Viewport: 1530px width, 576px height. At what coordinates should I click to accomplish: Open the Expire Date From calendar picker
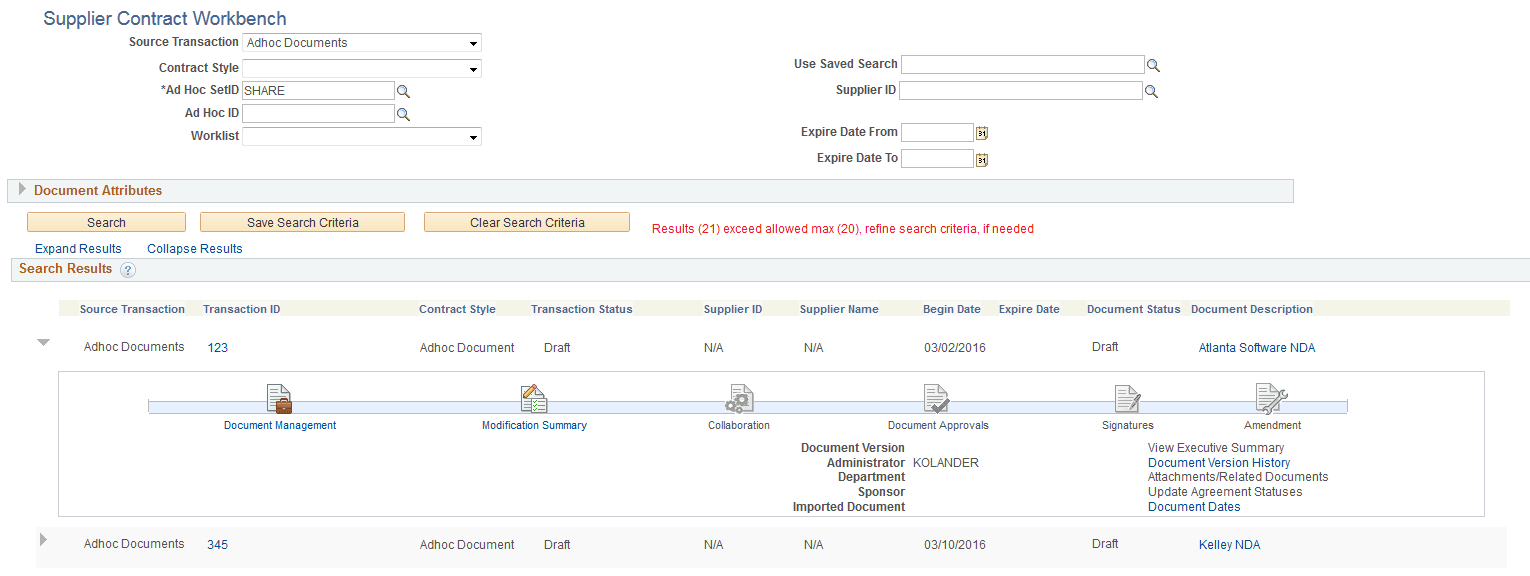click(981, 132)
